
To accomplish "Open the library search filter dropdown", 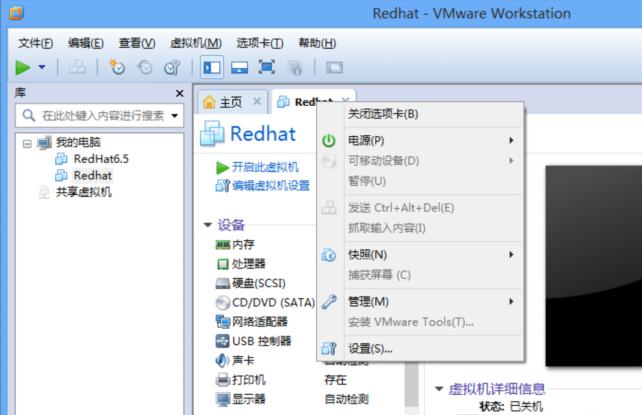I will click(x=175, y=116).
